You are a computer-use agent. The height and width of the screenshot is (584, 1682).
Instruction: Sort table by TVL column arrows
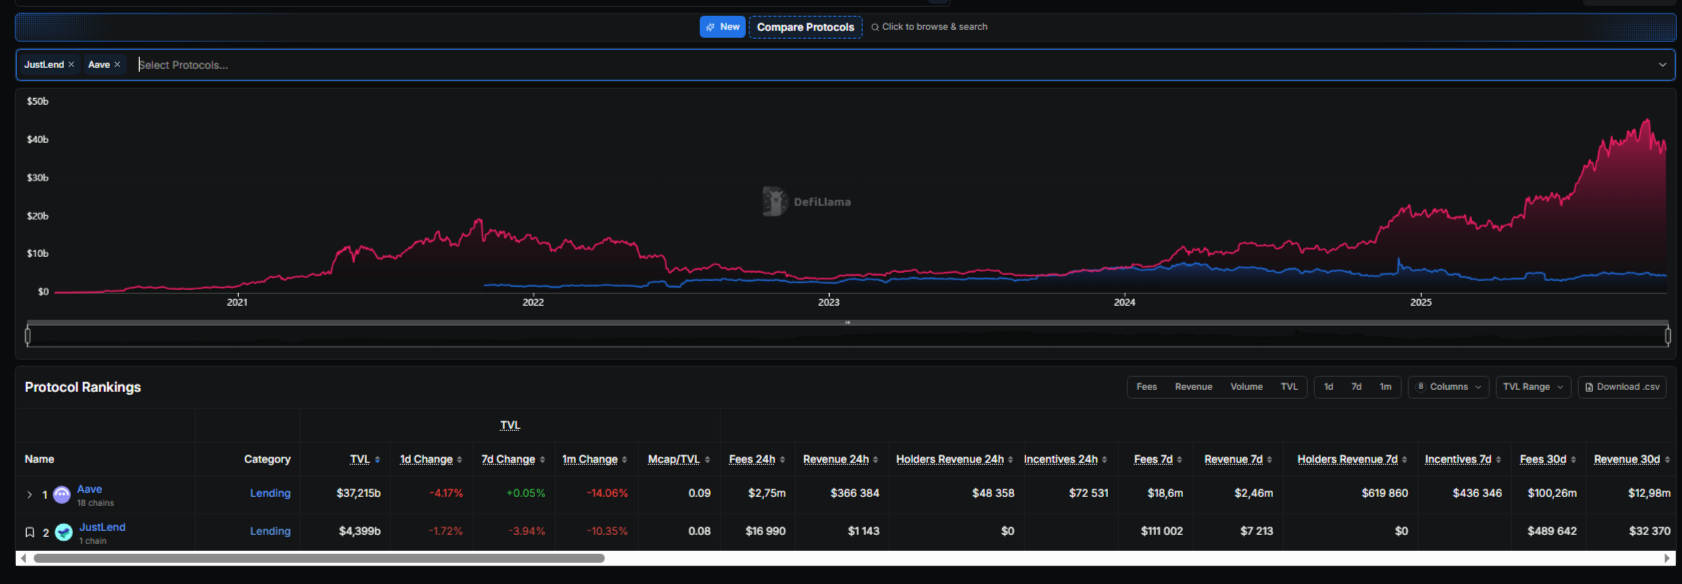(x=377, y=460)
